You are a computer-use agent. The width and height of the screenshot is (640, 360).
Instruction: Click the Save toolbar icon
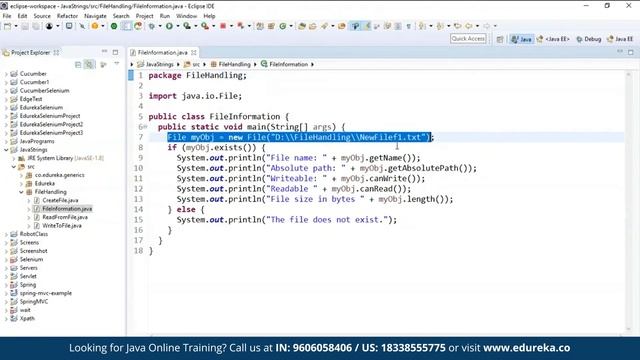[25, 26]
